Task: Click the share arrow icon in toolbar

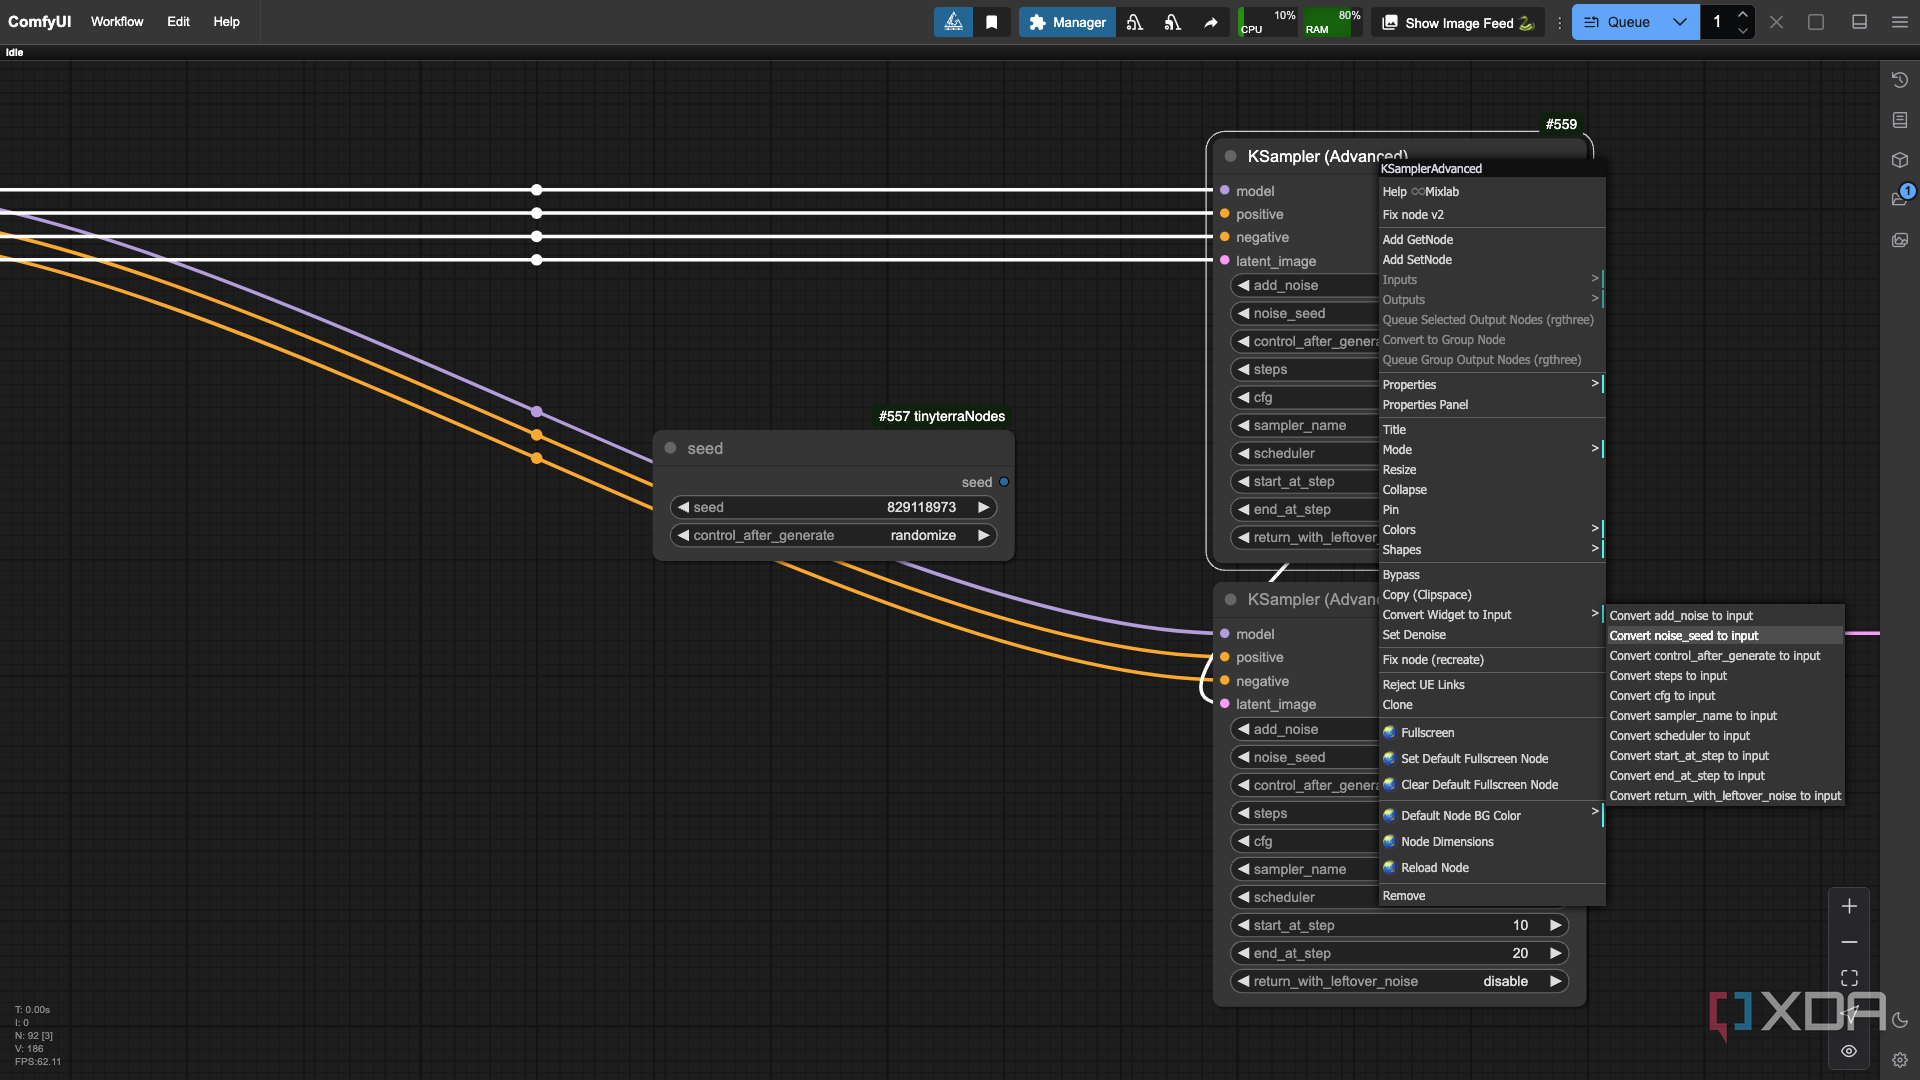Action: [x=1211, y=22]
